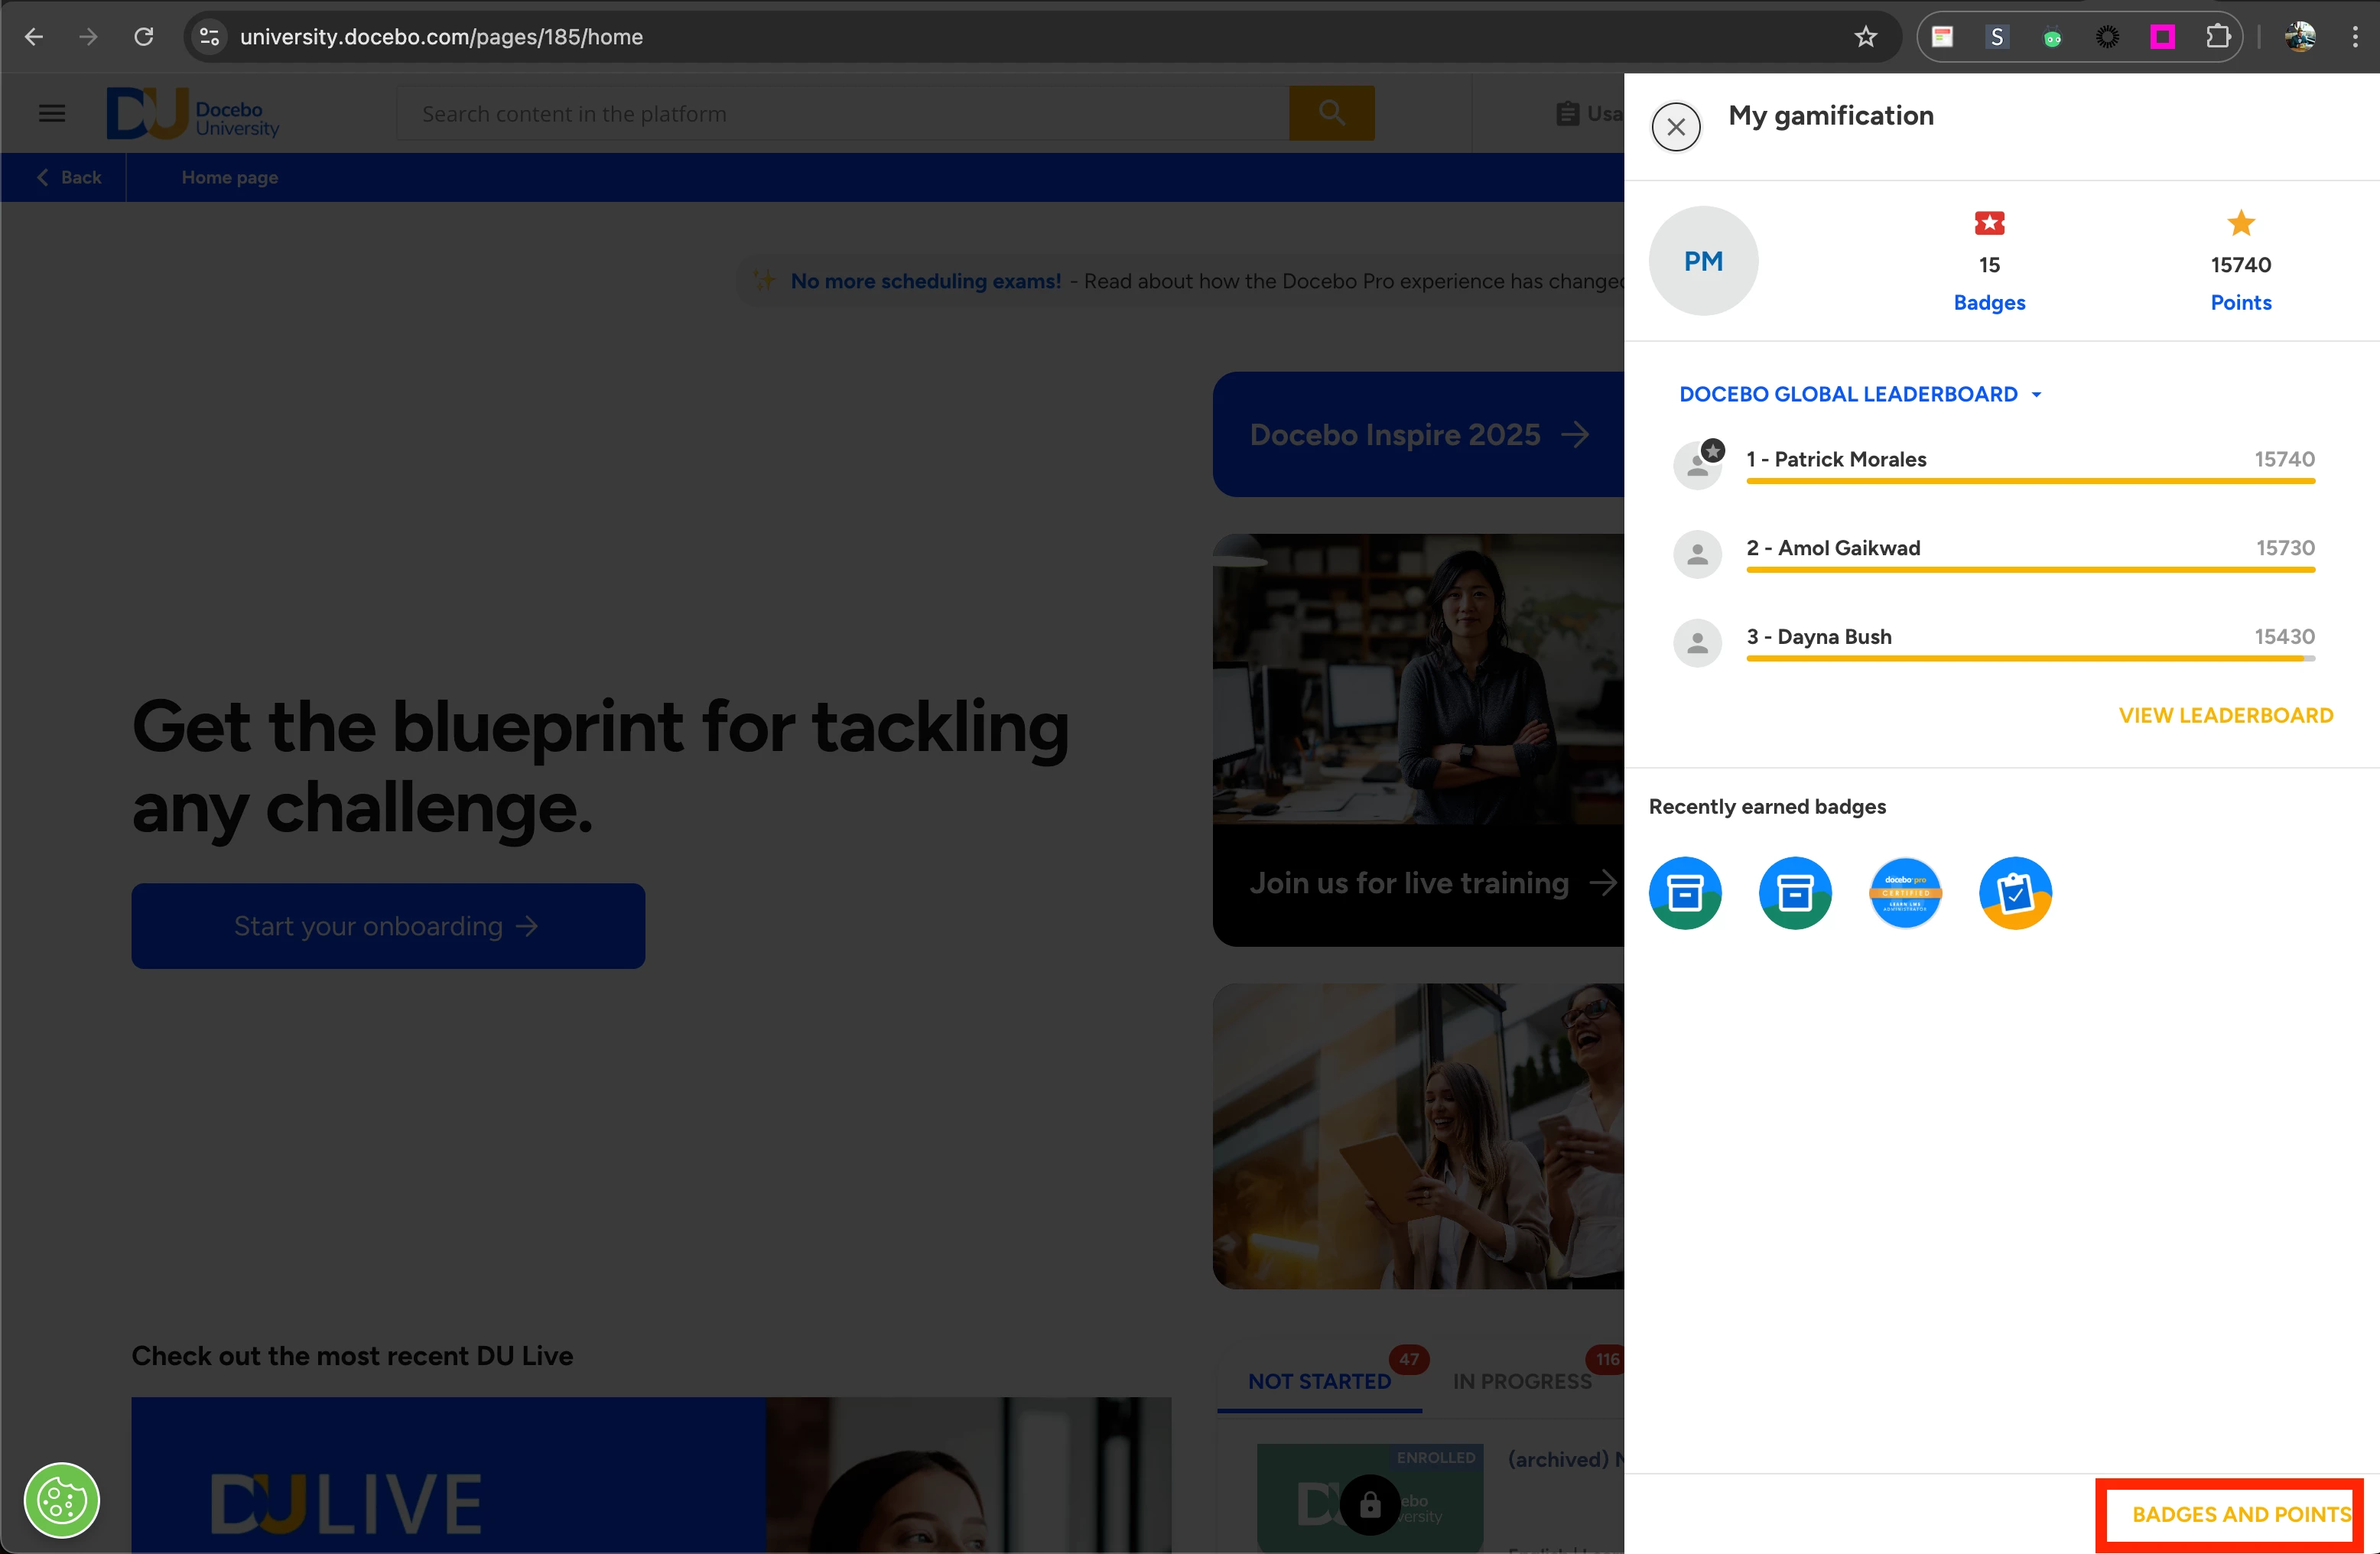Viewport: 2380px width, 1554px height.
Task: Click the PM profile avatar
Action: (1703, 261)
